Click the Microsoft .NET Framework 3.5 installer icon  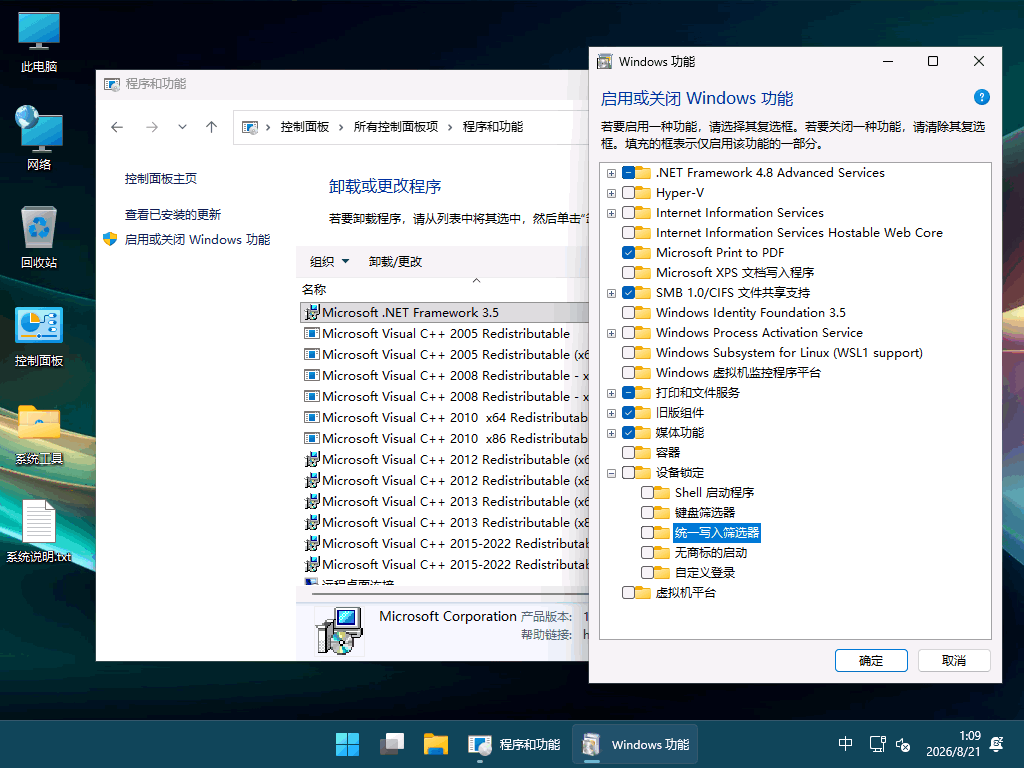coord(312,312)
